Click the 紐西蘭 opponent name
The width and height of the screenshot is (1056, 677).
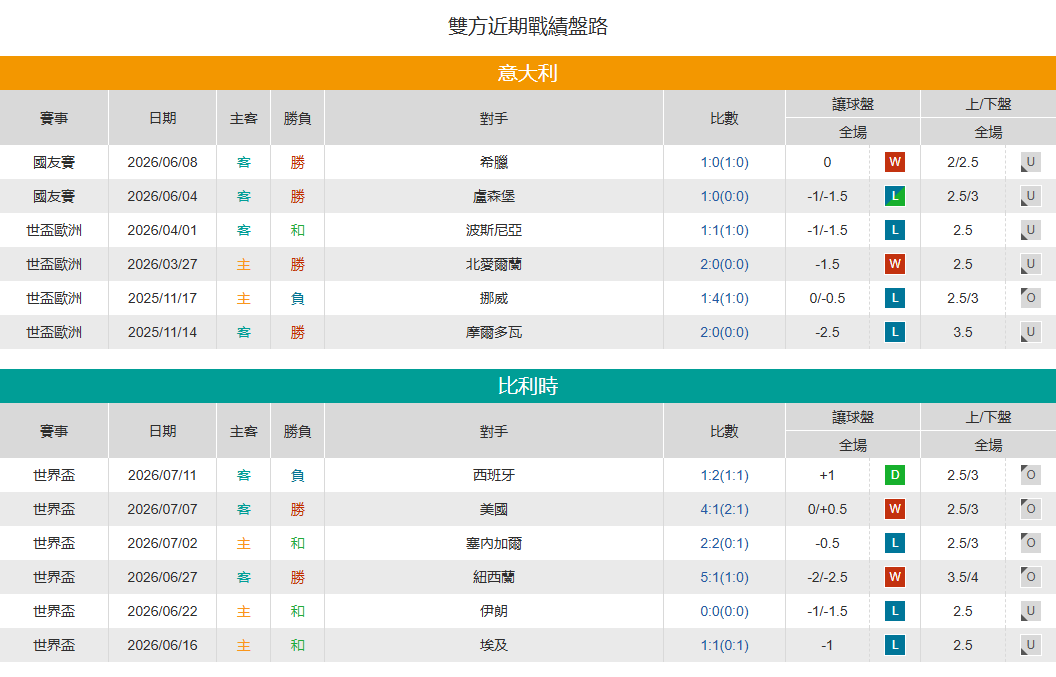[494, 577]
